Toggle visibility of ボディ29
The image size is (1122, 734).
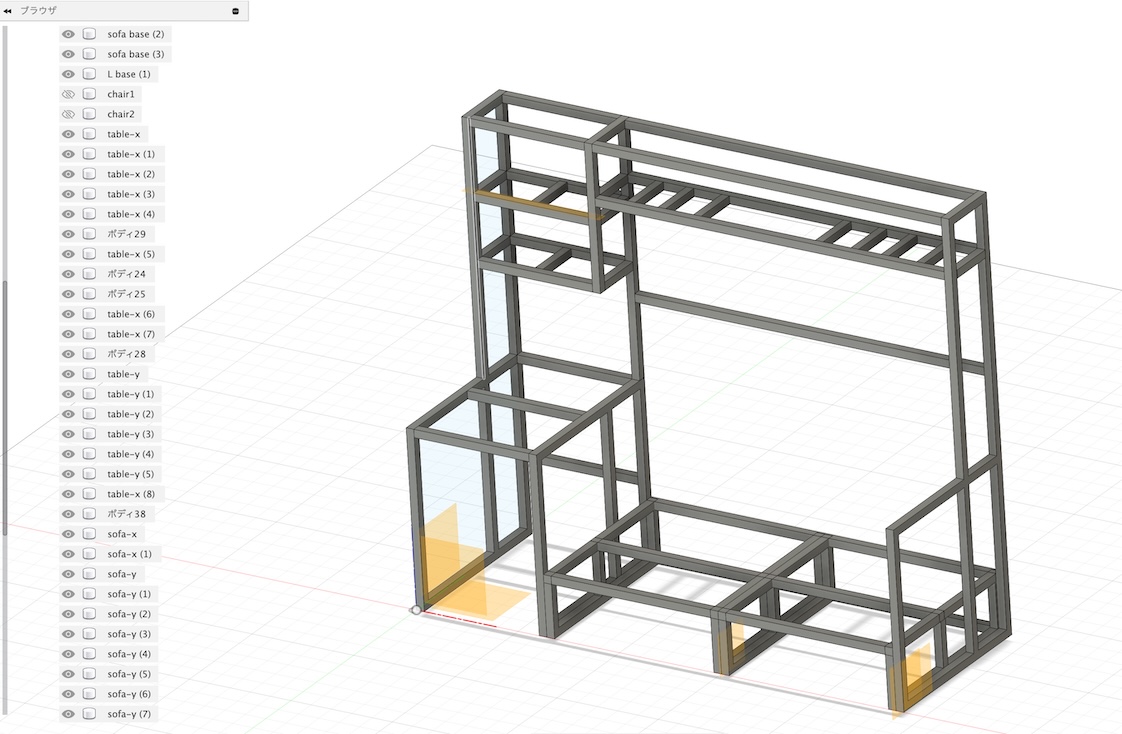tap(68, 234)
